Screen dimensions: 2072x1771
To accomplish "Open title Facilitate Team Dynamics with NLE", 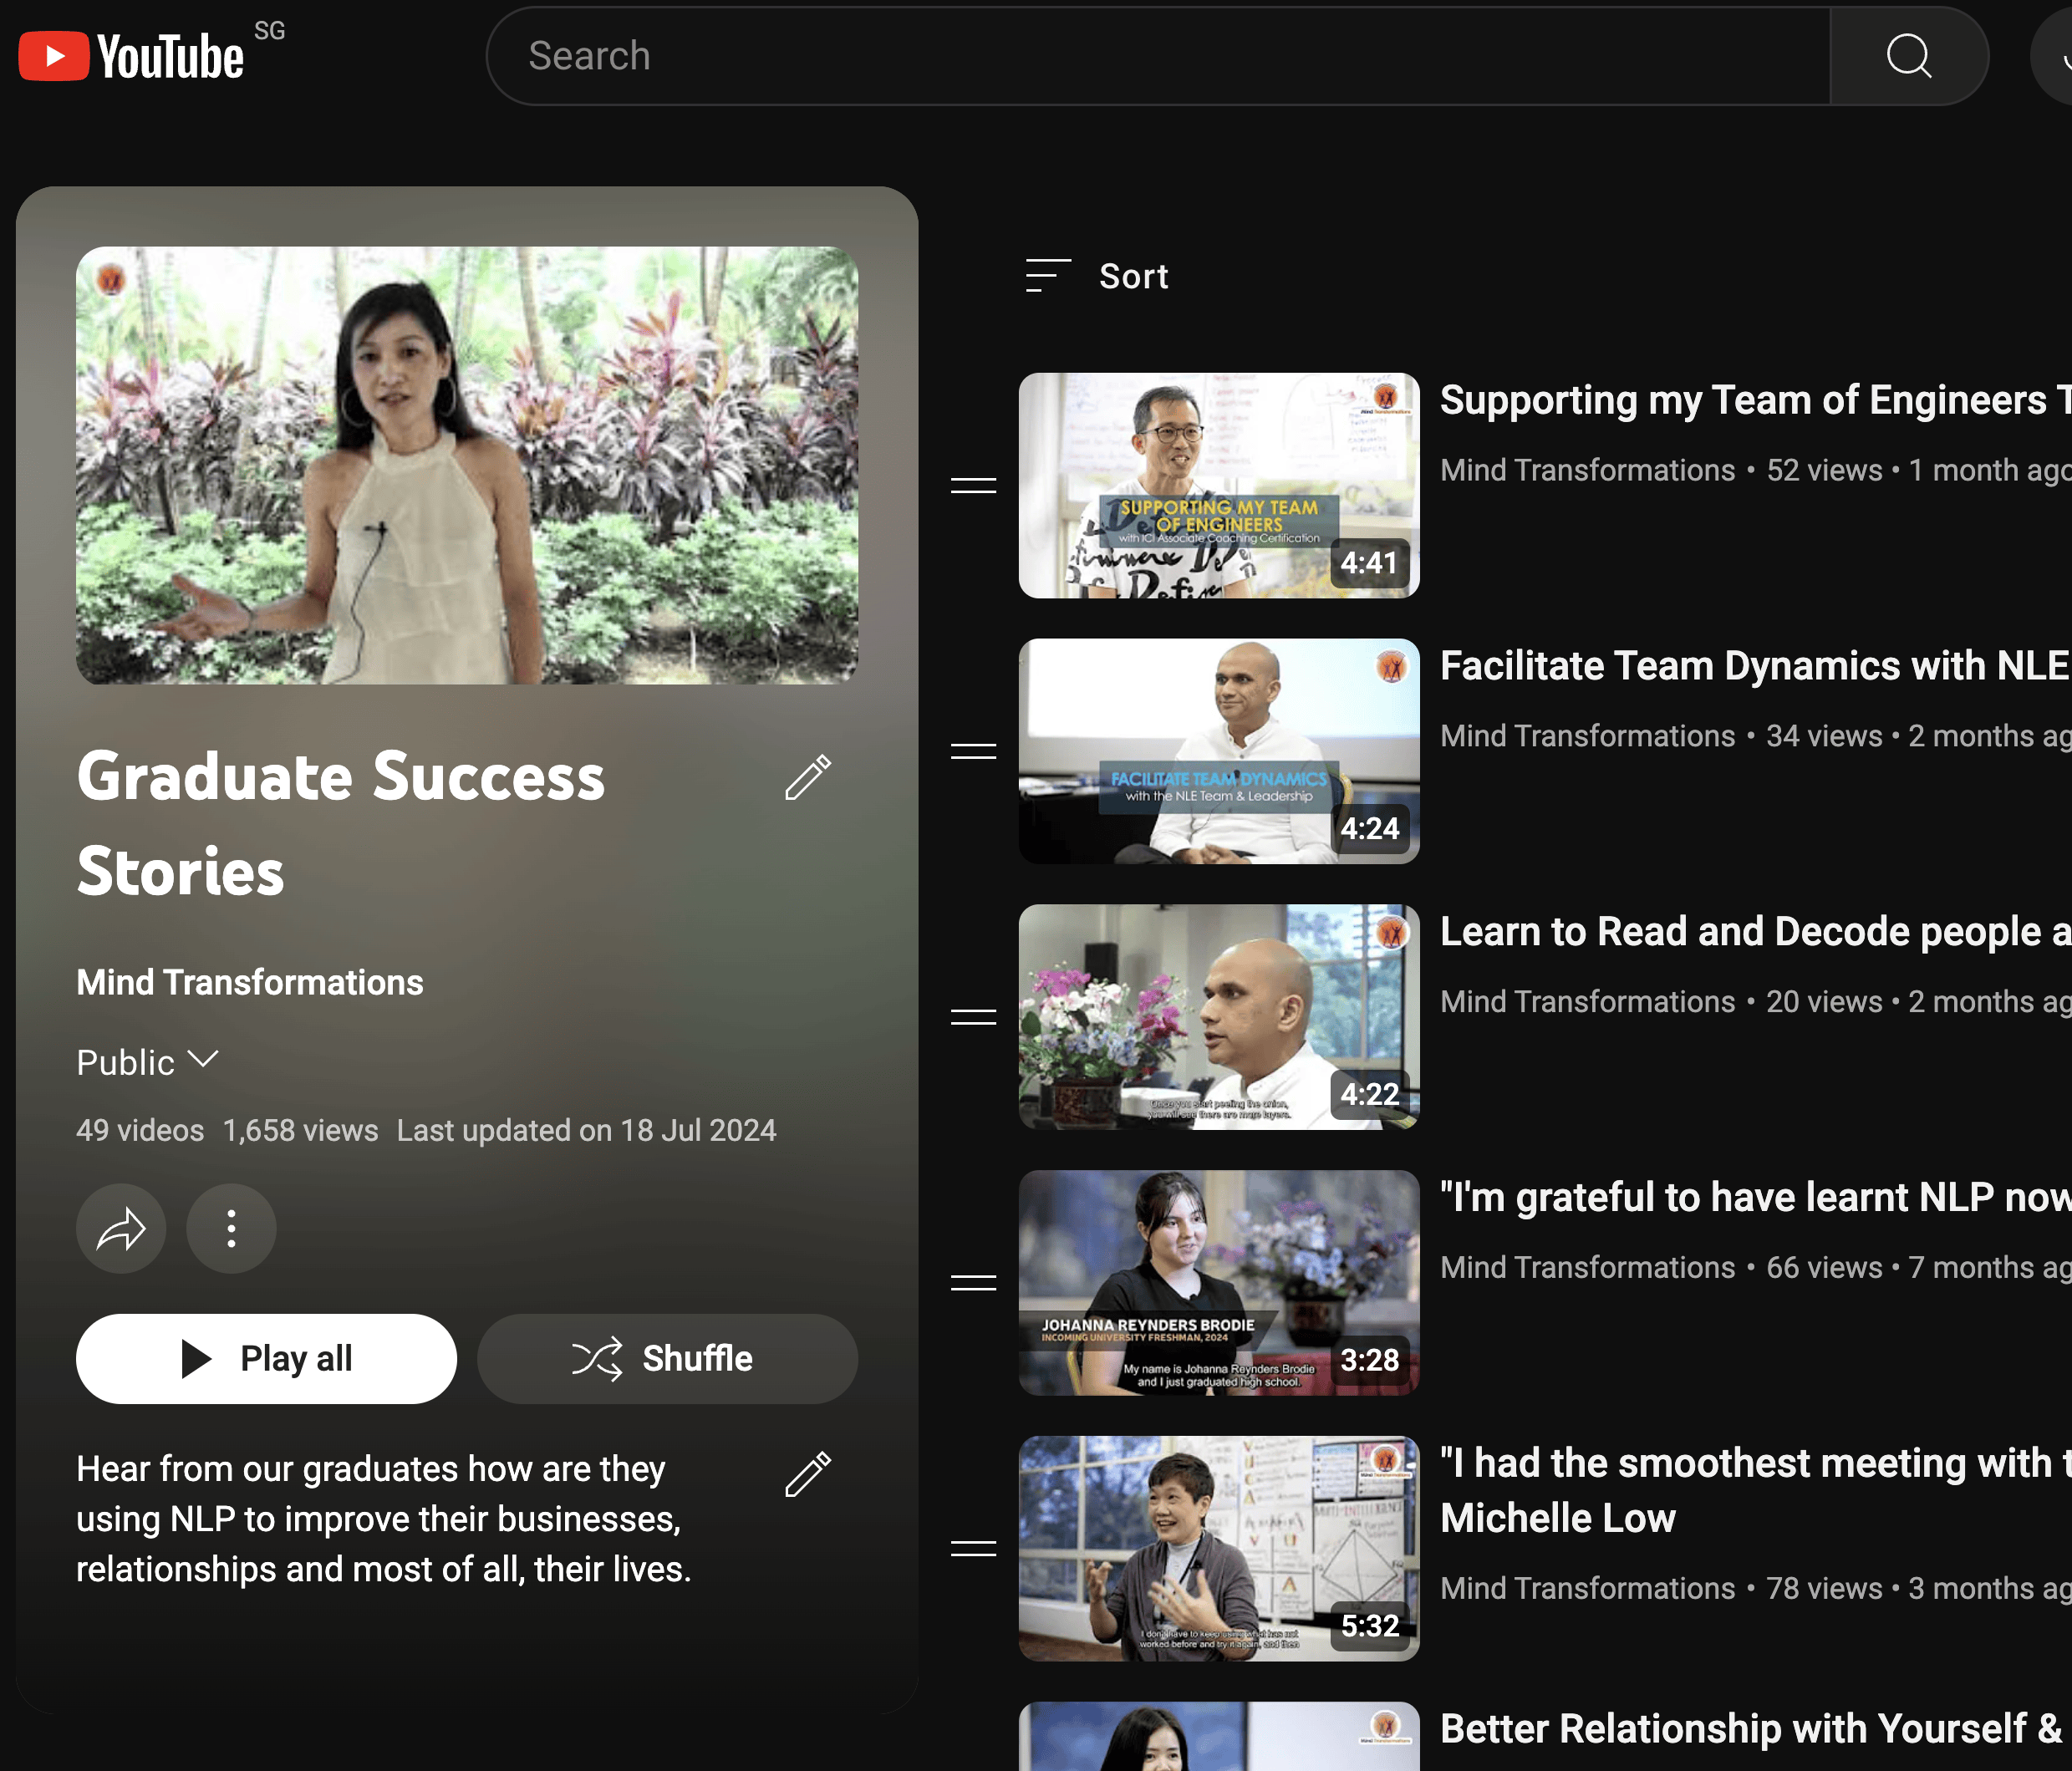I will click(1755, 666).
